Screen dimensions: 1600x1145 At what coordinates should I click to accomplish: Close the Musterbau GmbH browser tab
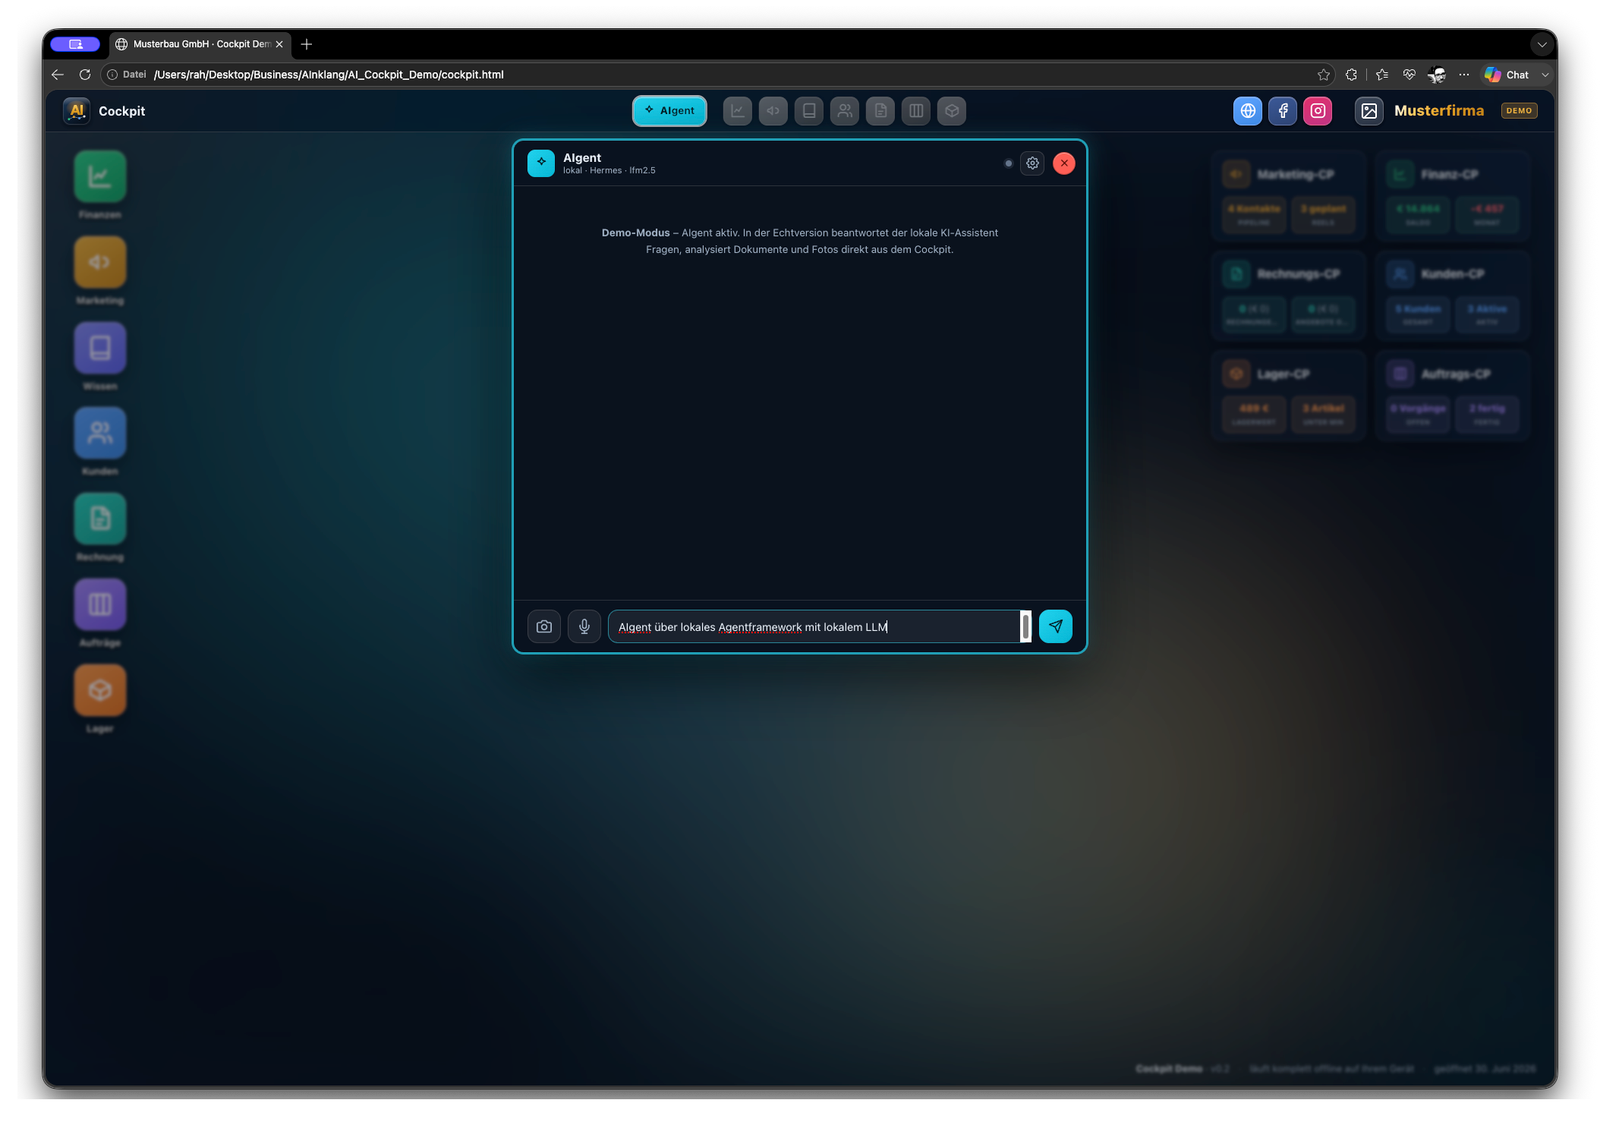[279, 44]
